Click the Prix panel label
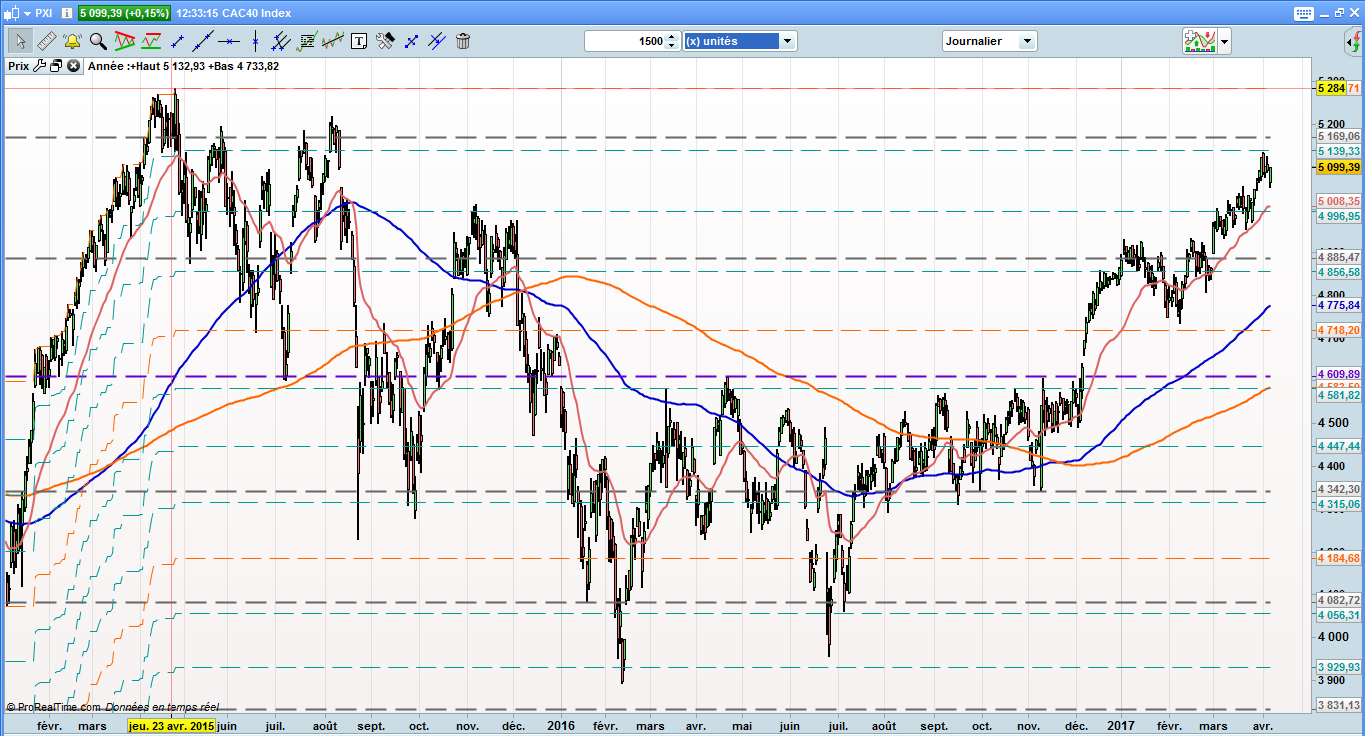 (x=18, y=66)
